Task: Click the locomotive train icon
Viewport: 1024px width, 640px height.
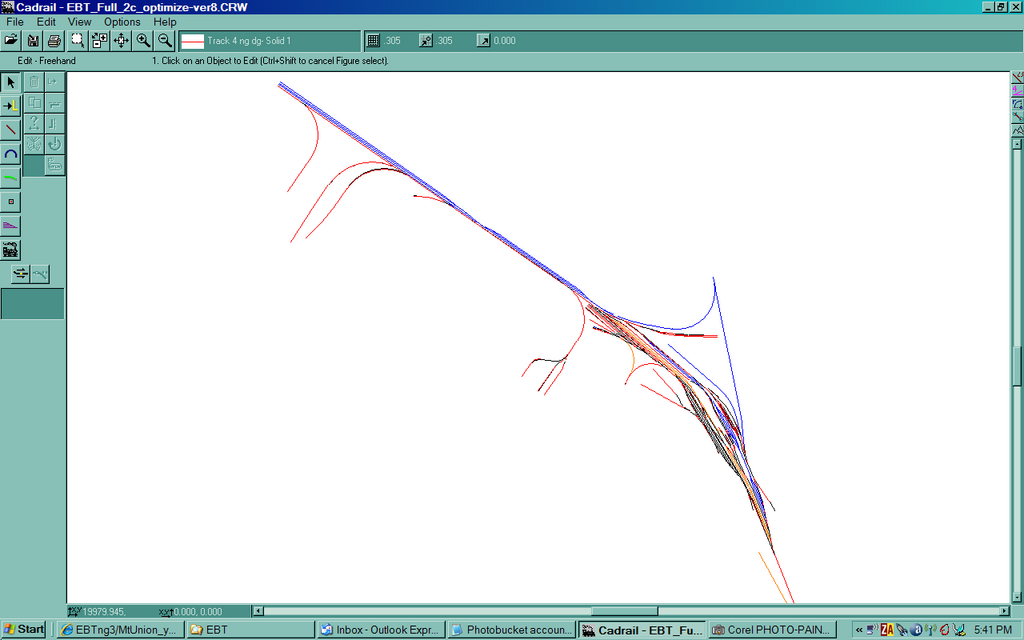Action: (10, 249)
